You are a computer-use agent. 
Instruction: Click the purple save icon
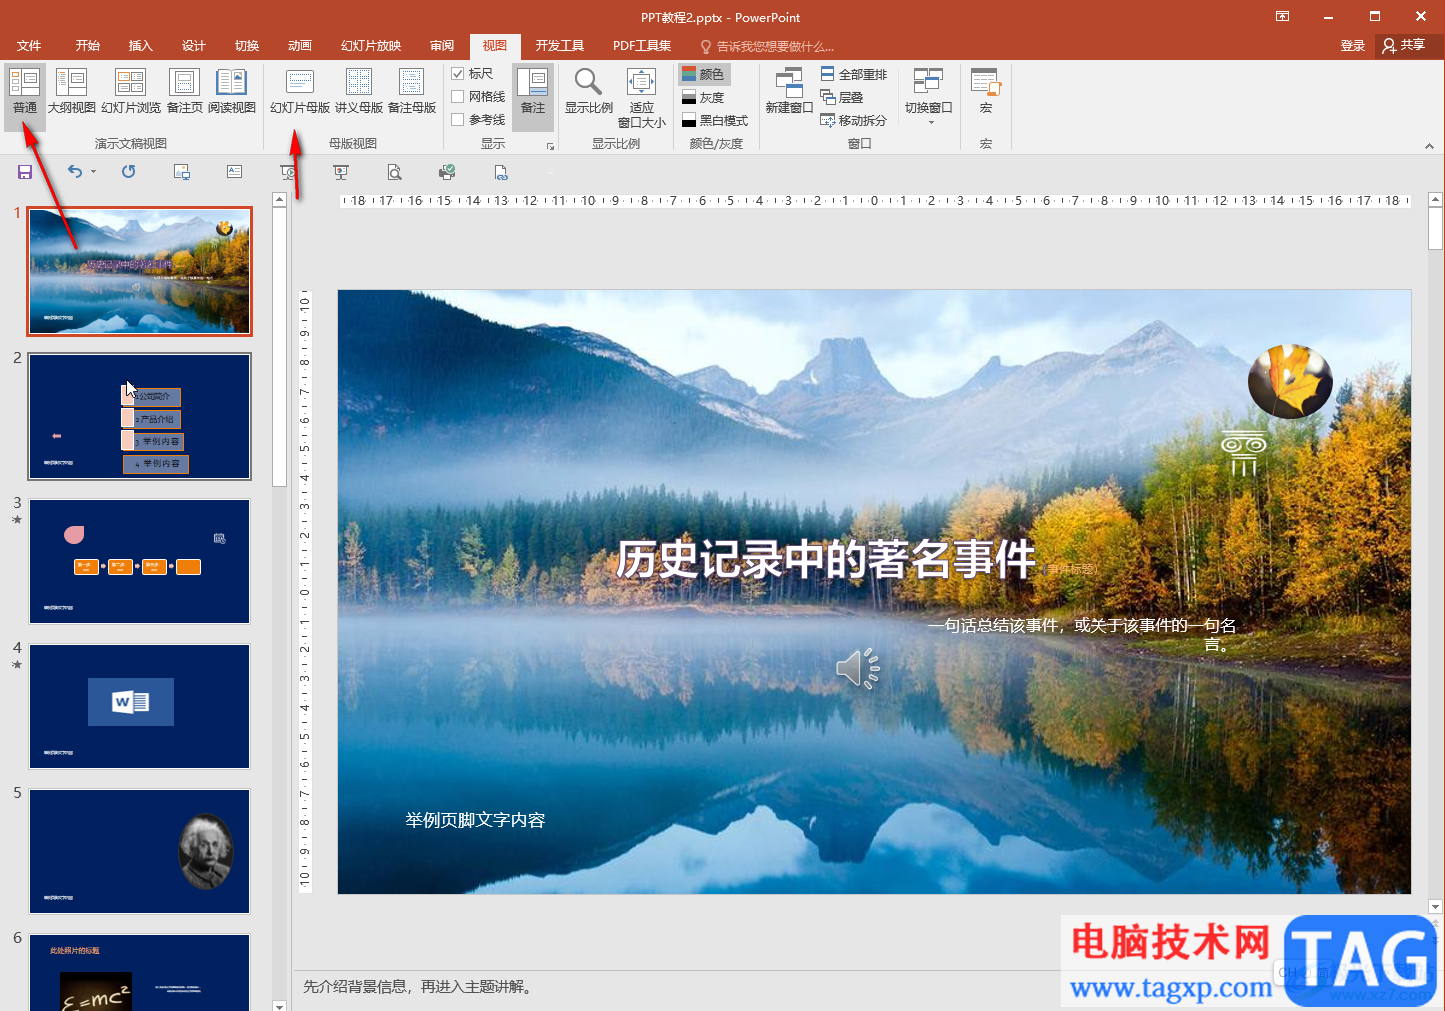[25, 172]
